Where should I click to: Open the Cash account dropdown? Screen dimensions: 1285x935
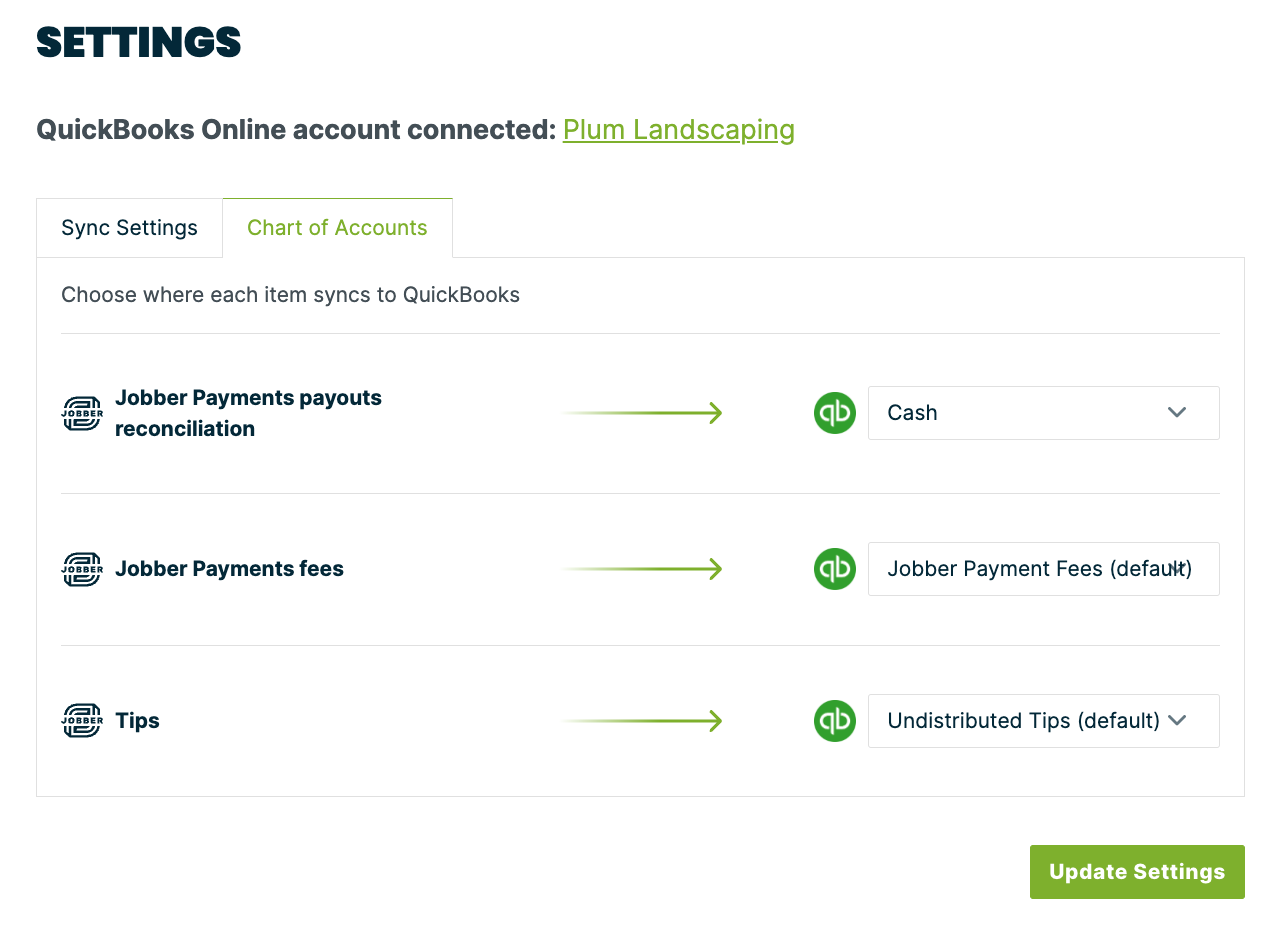(1043, 413)
